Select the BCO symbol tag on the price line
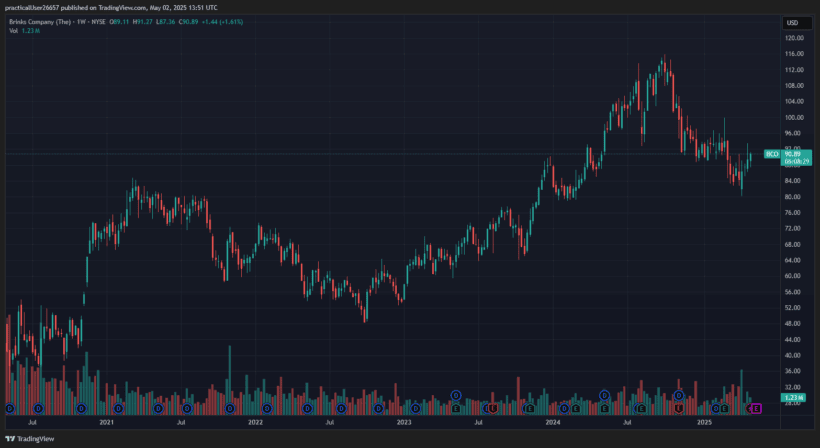This screenshot has height=448, width=820. click(x=771, y=154)
